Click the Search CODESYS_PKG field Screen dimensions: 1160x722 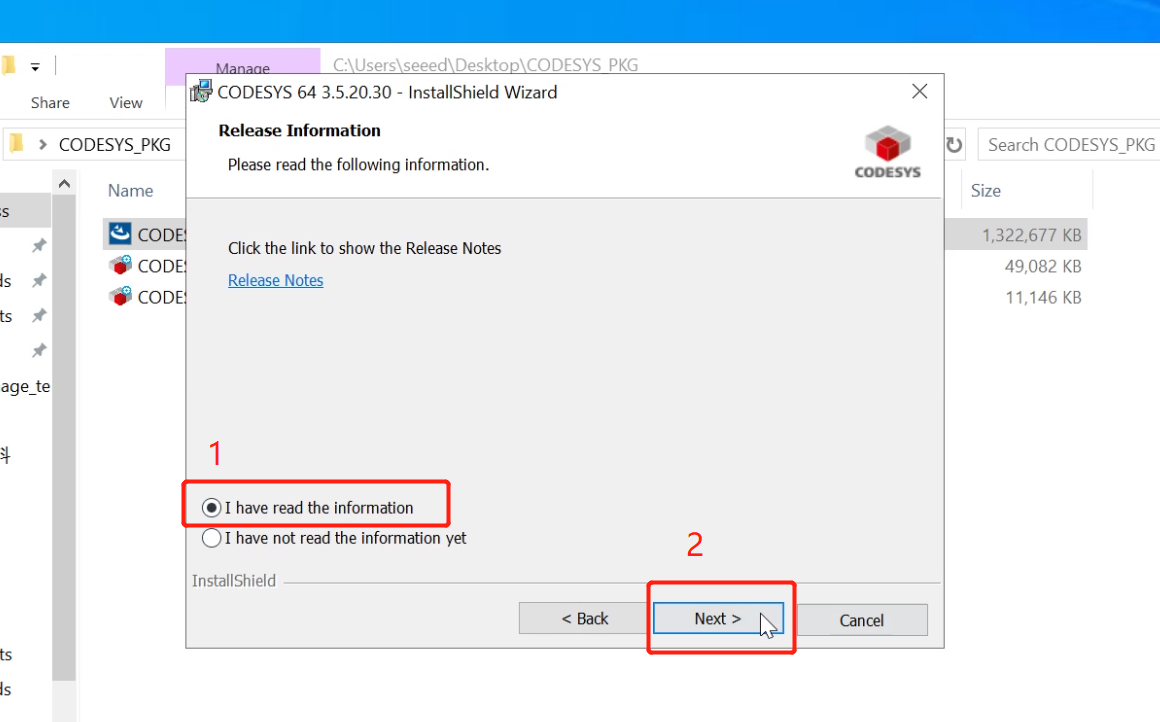[1069, 145]
